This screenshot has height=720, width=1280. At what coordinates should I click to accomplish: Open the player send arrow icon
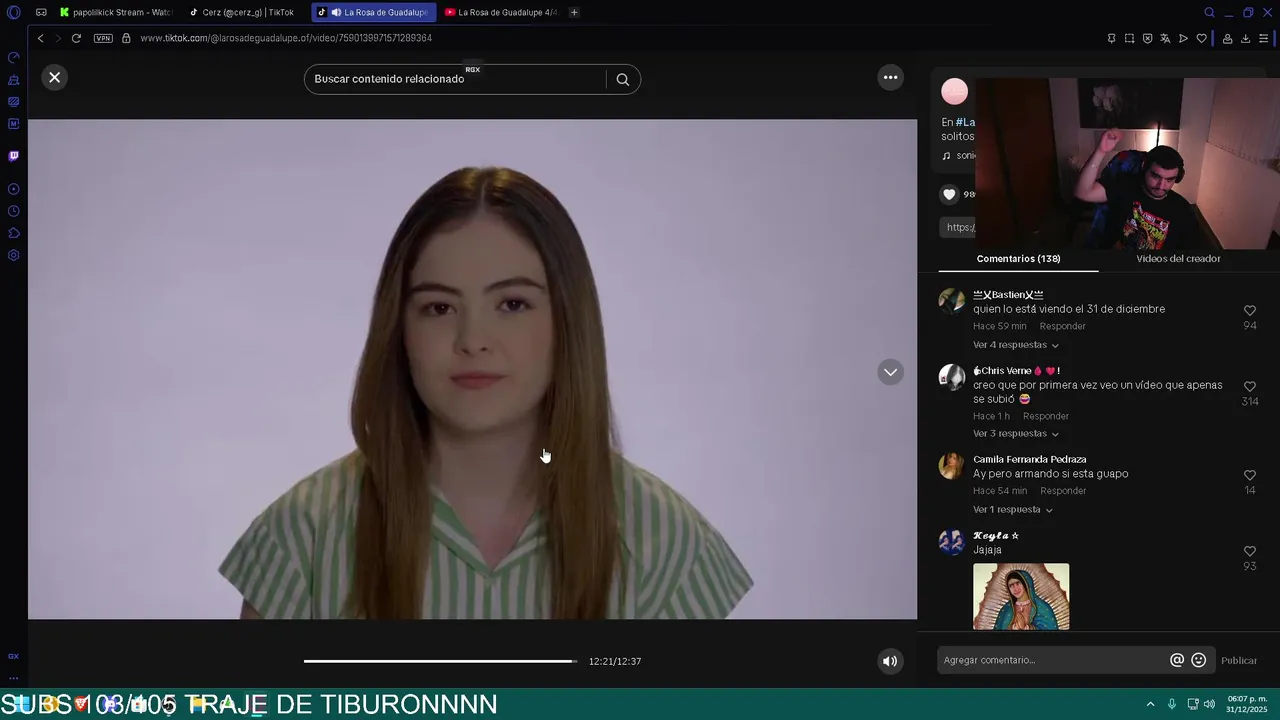(x=1183, y=38)
